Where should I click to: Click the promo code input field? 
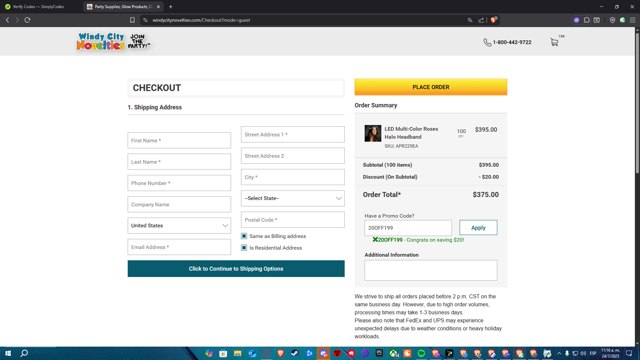point(408,228)
